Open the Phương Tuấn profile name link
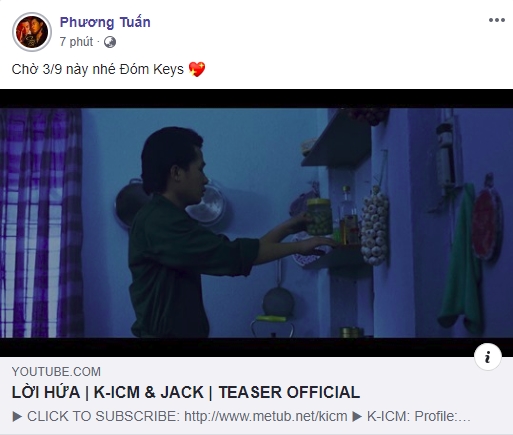 click(x=105, y=22)
